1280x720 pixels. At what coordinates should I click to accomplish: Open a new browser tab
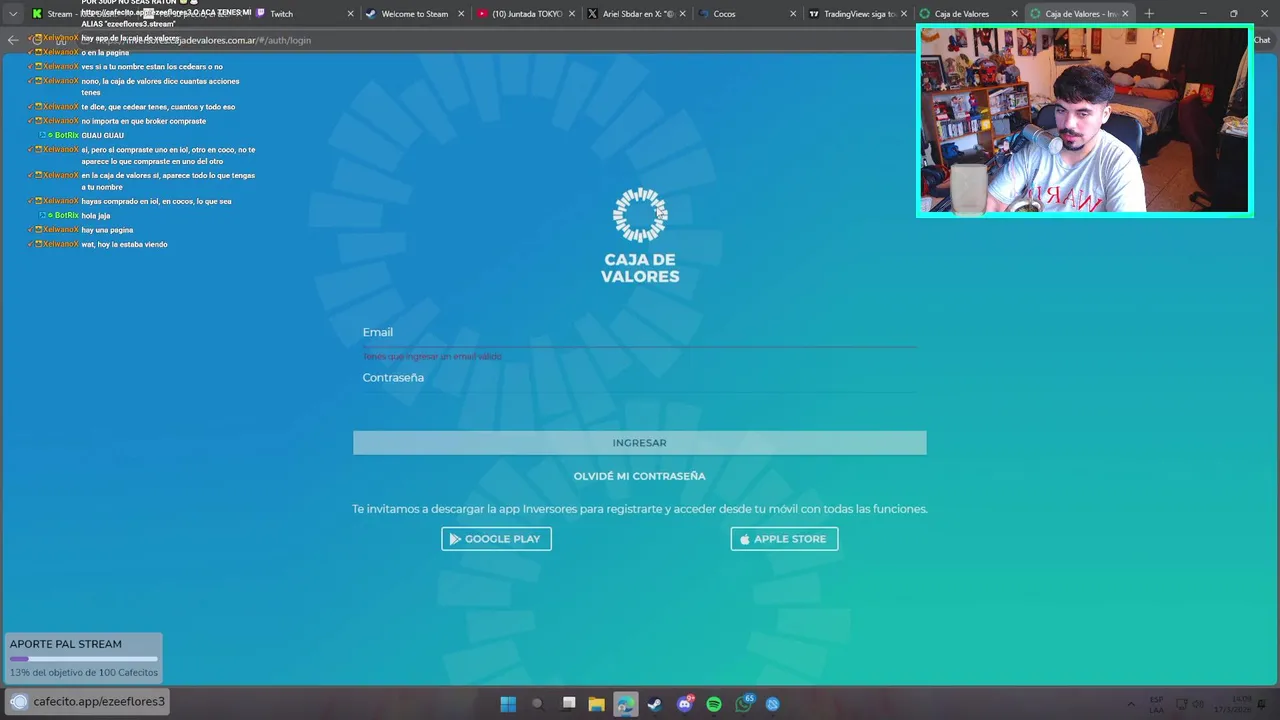1148,14
